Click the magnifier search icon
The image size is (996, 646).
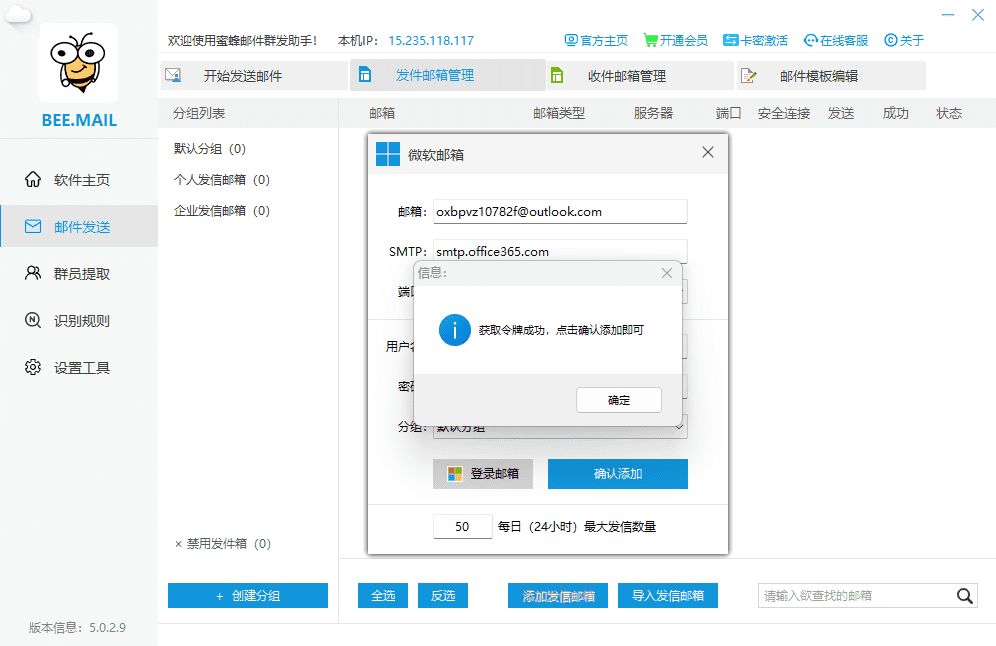(x=964, y=596)
